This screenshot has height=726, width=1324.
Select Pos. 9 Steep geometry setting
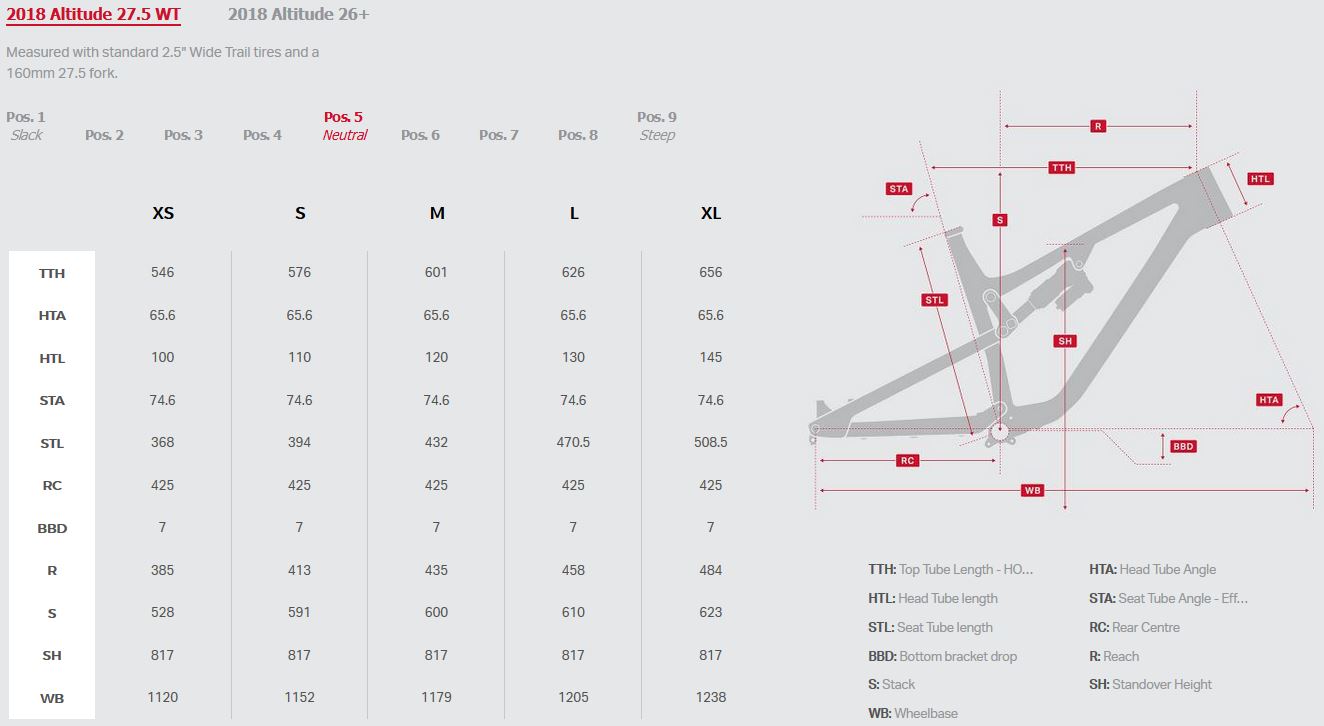pos(657,126)
